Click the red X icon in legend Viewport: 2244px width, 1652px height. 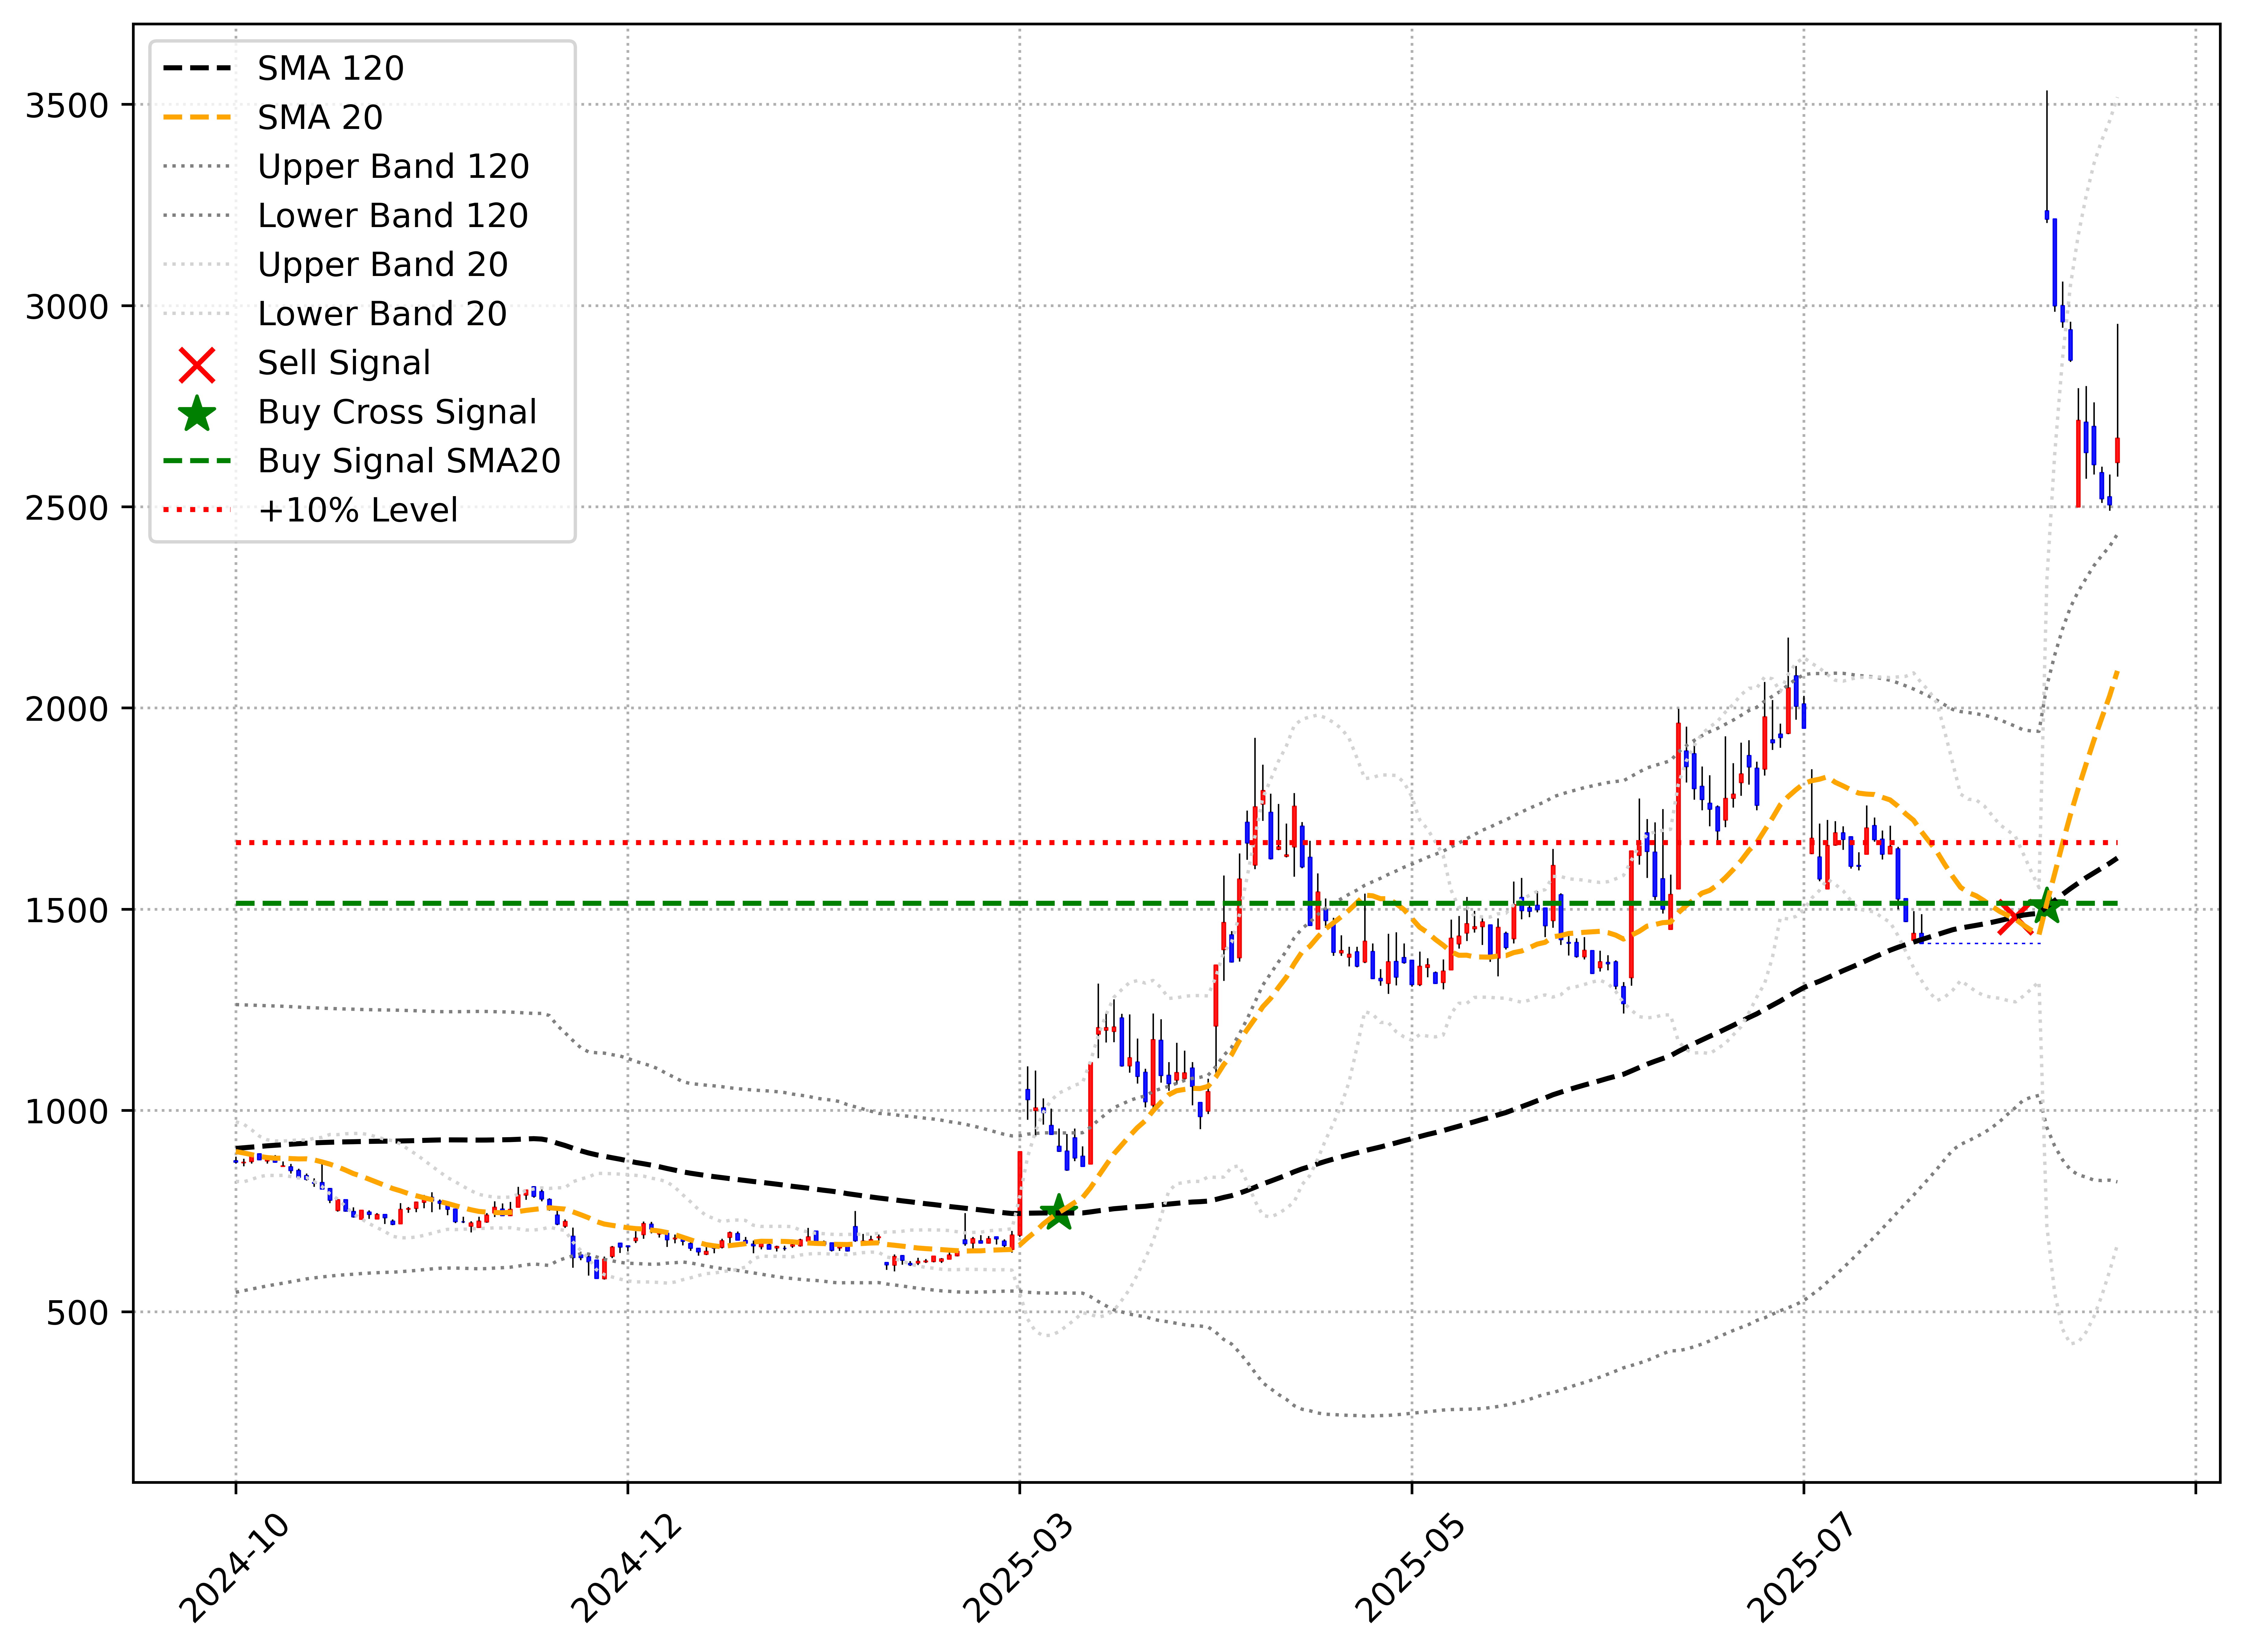click(197, 365)
